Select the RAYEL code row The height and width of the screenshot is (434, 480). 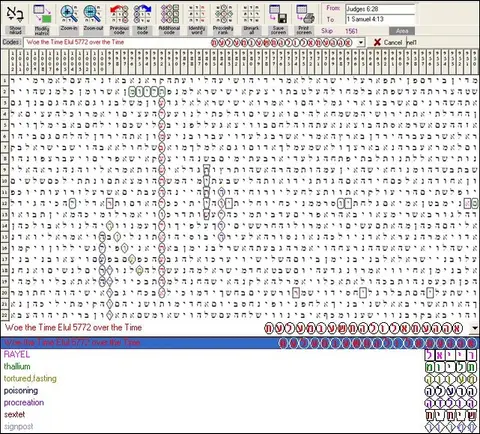240,355
